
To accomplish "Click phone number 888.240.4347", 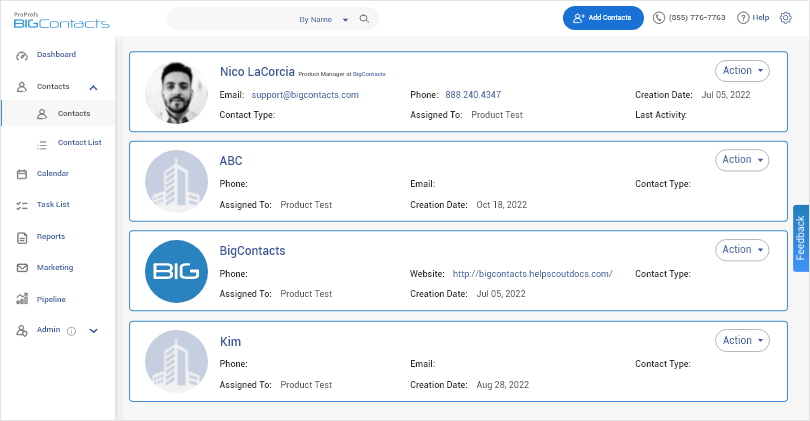I will (x=473, y=95).
